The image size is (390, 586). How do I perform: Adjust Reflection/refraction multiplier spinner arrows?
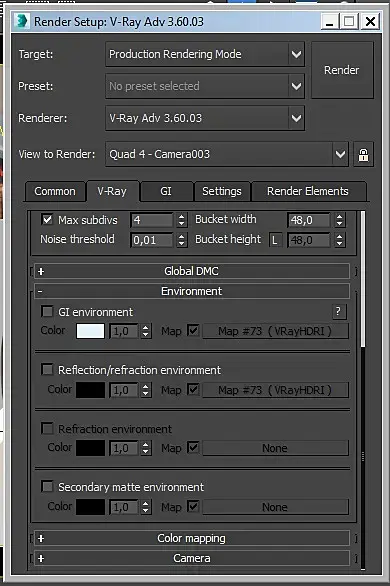point(146,390)
